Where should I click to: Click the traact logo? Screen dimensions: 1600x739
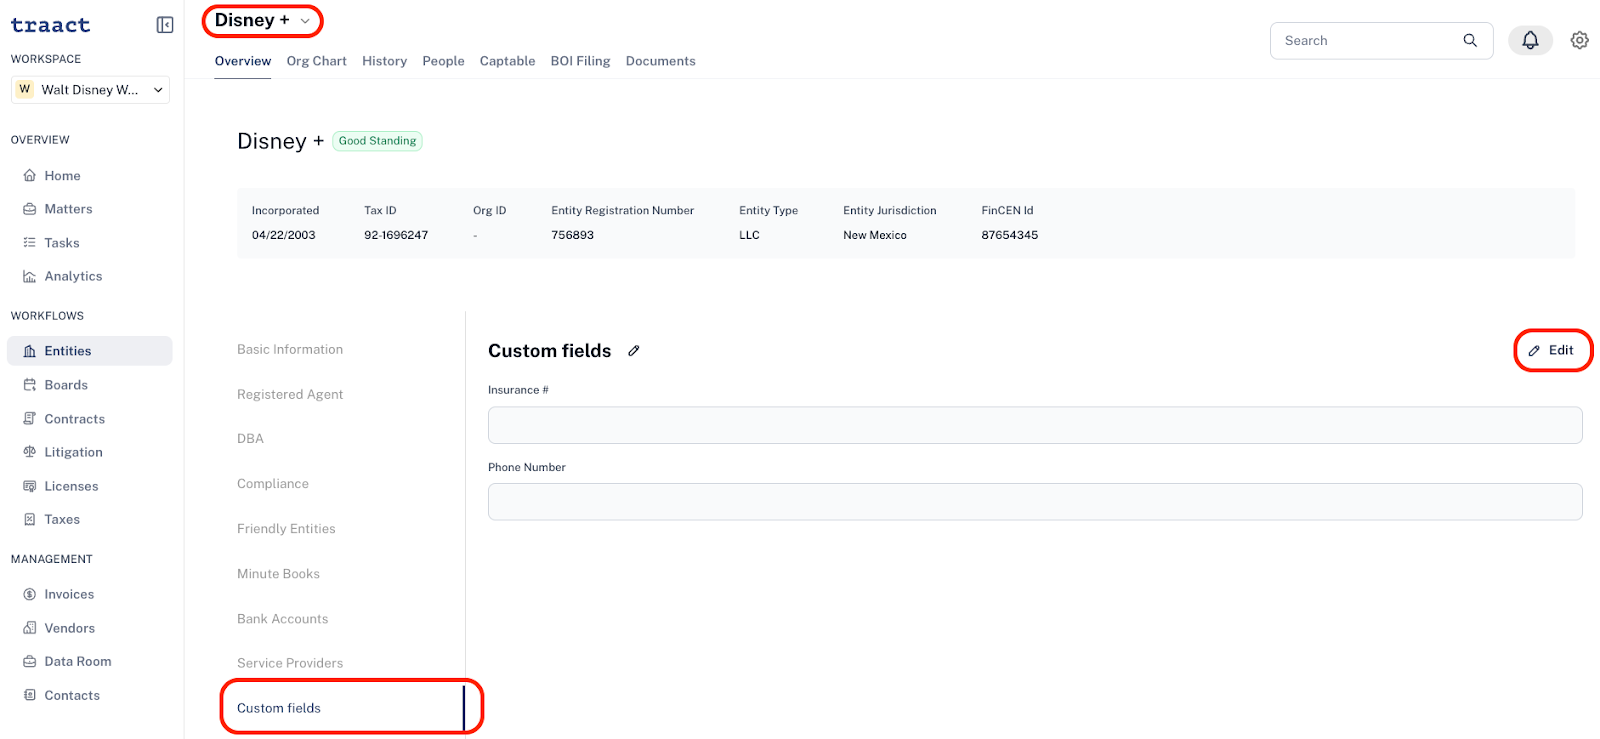click(x=50, y=25)
